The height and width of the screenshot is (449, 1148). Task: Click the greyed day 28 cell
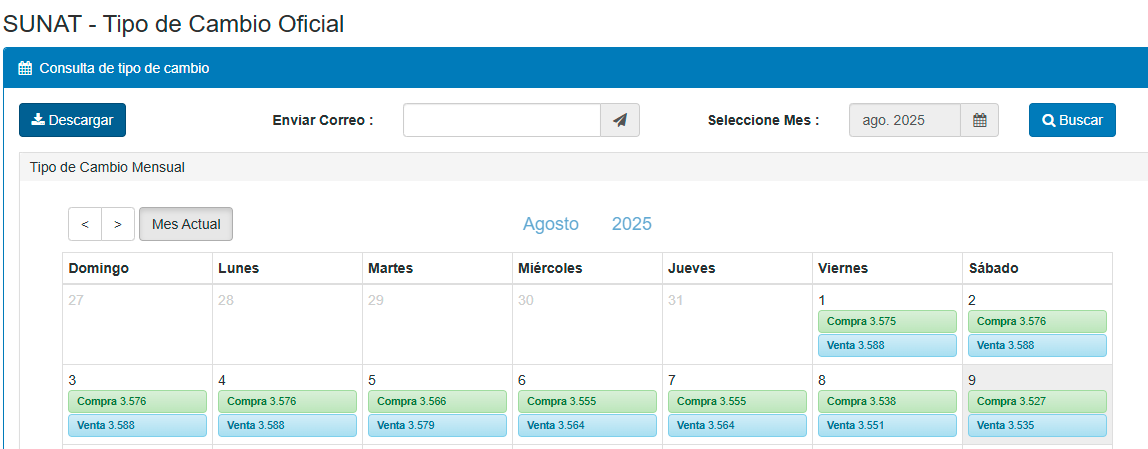(288, 324)
